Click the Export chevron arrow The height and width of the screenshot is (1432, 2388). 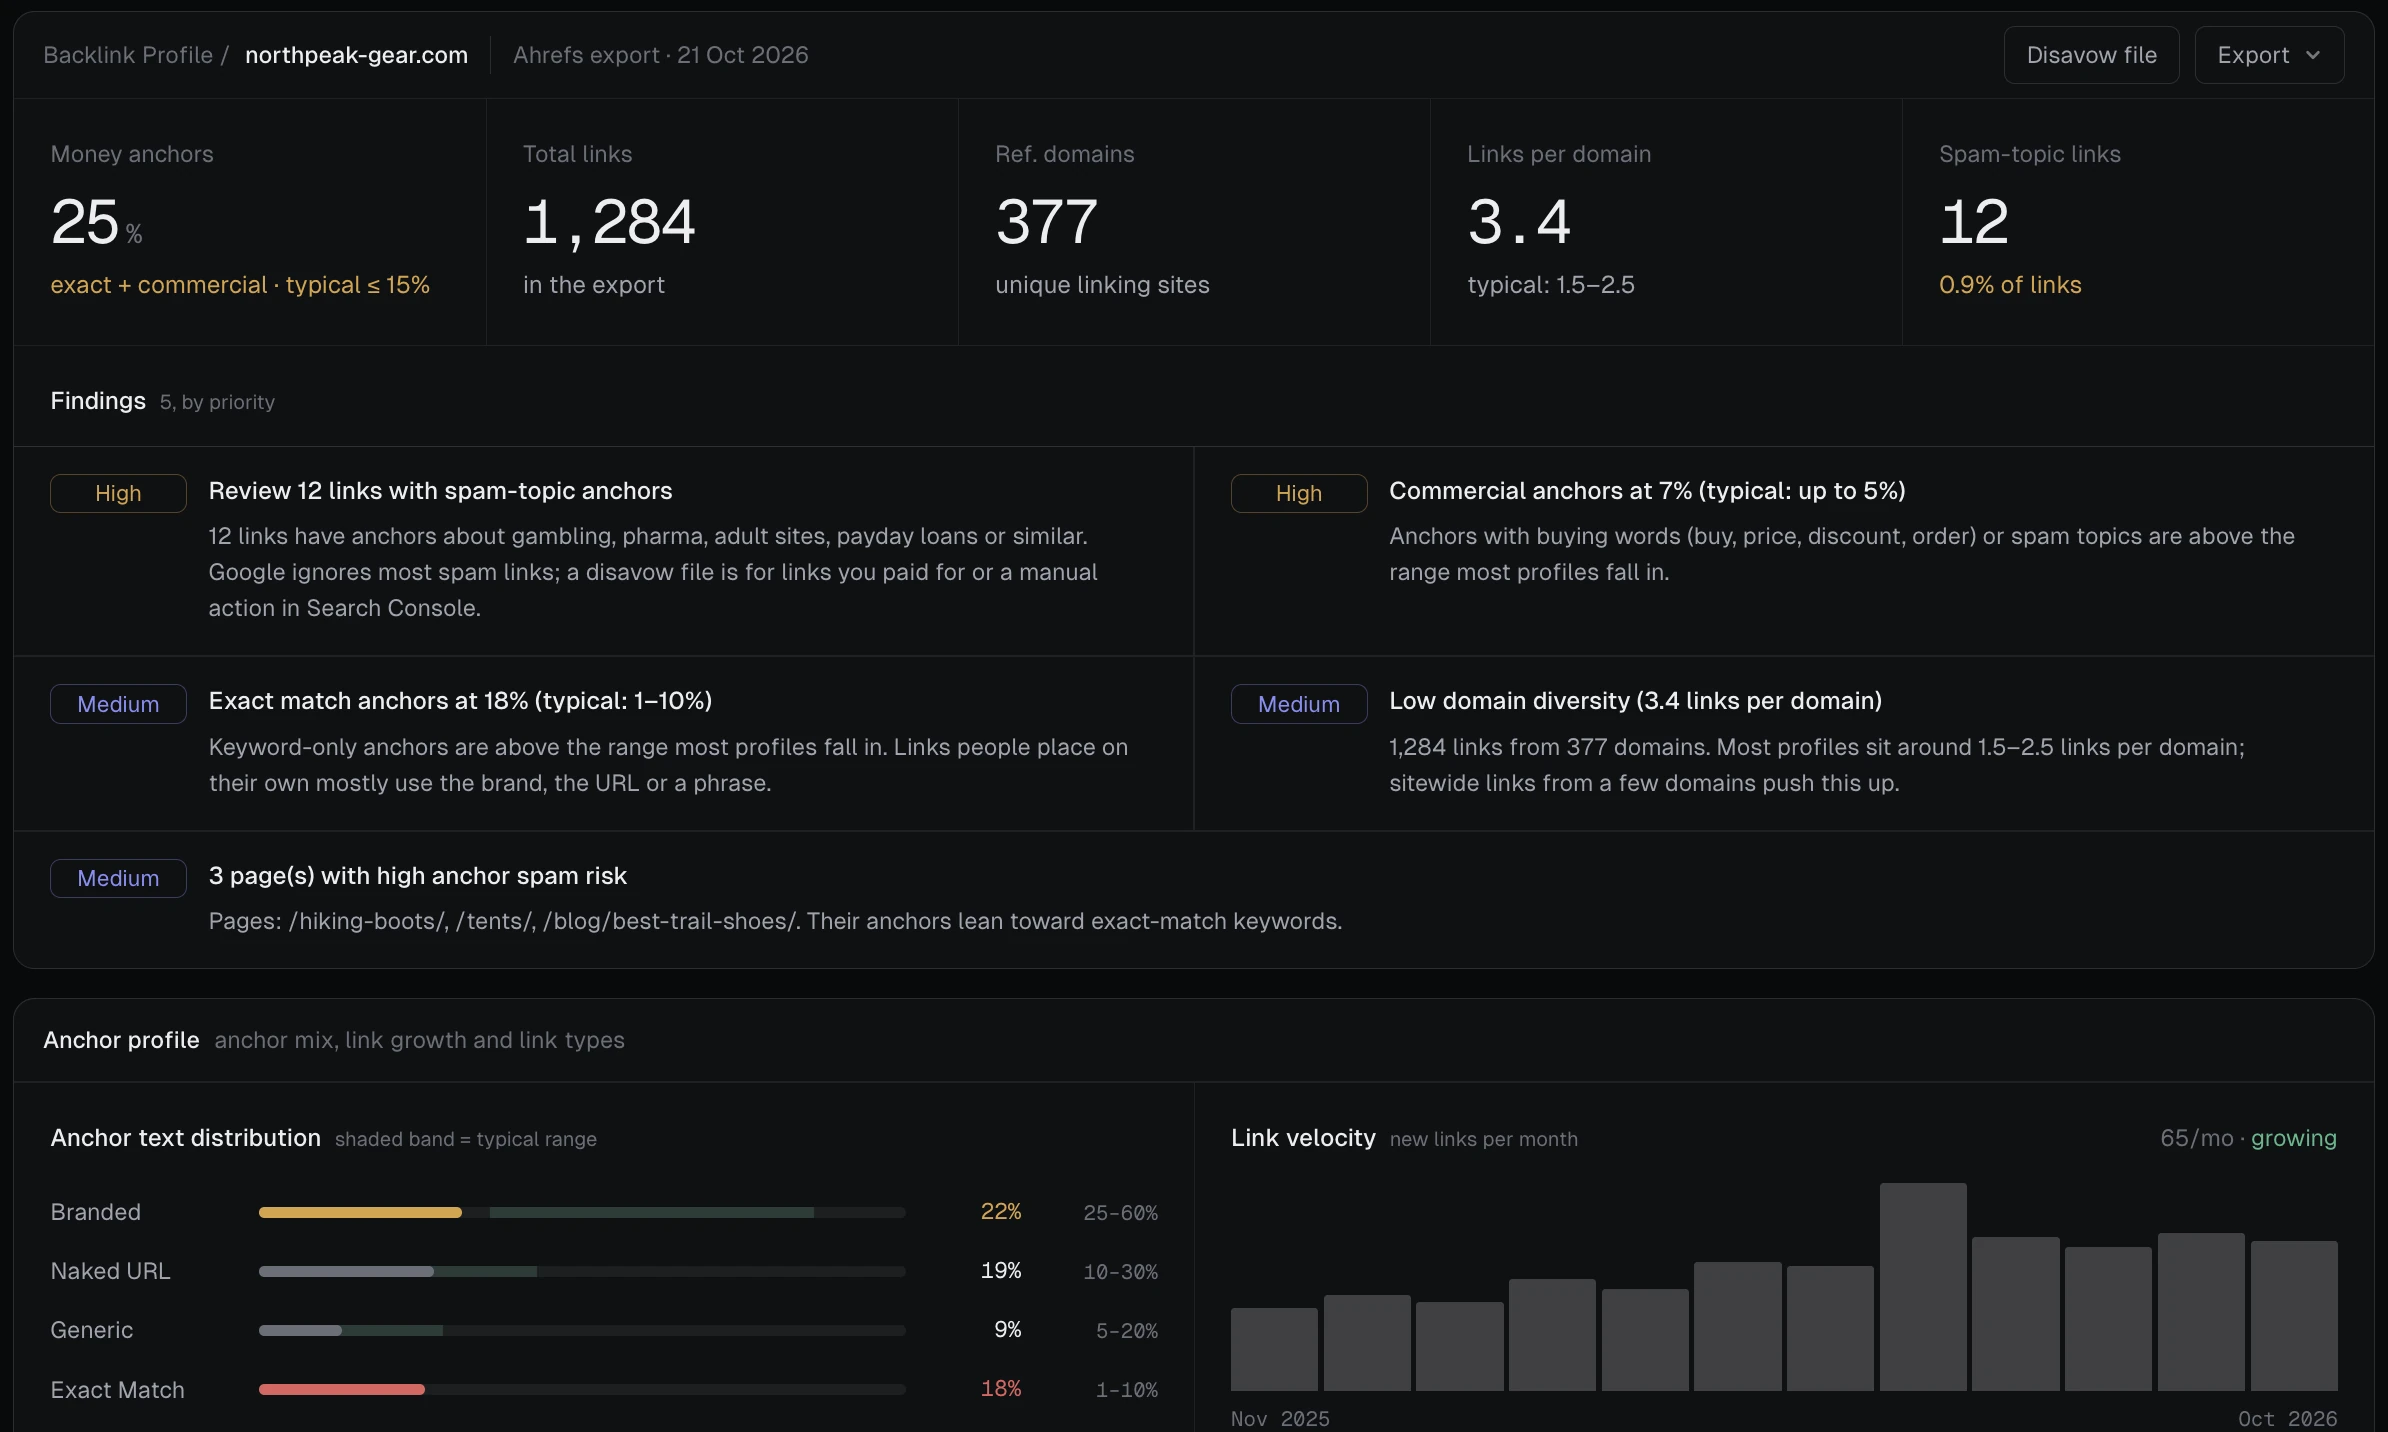(x=2313, y=55)
